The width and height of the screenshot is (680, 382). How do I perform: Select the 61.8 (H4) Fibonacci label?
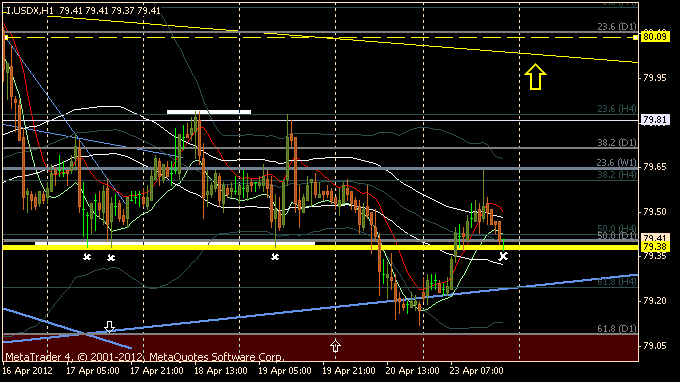617,282
